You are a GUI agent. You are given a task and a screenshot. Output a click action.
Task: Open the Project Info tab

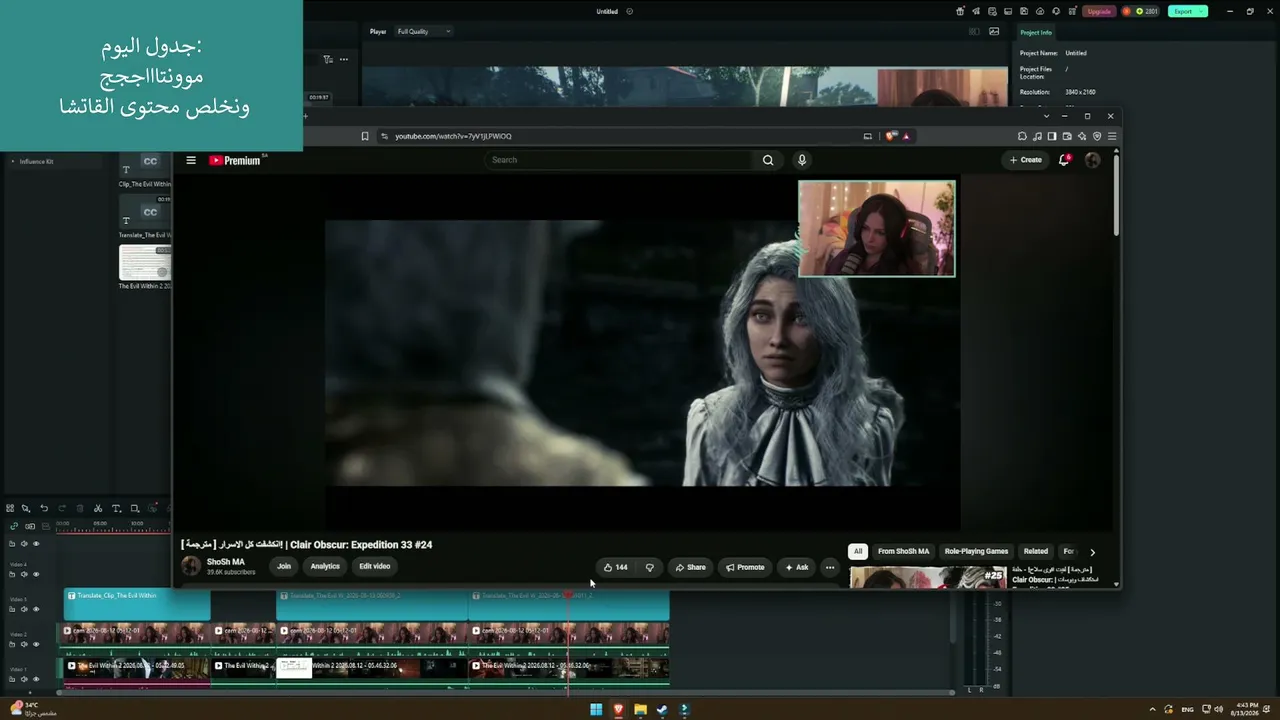(x=1036, y=33)
